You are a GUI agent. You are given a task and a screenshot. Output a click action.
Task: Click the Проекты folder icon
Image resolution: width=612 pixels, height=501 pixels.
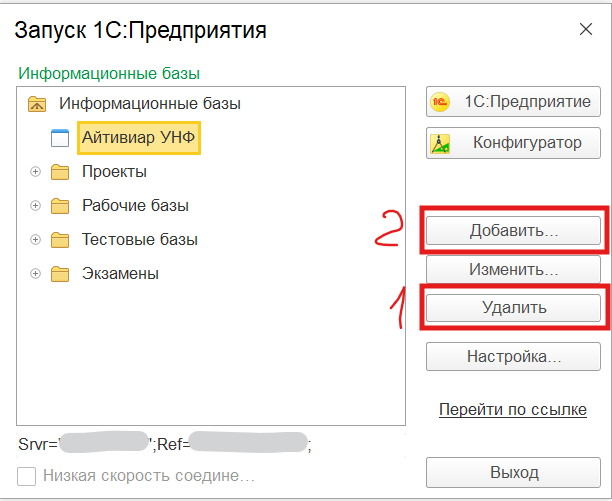click(x=60, y=172)
